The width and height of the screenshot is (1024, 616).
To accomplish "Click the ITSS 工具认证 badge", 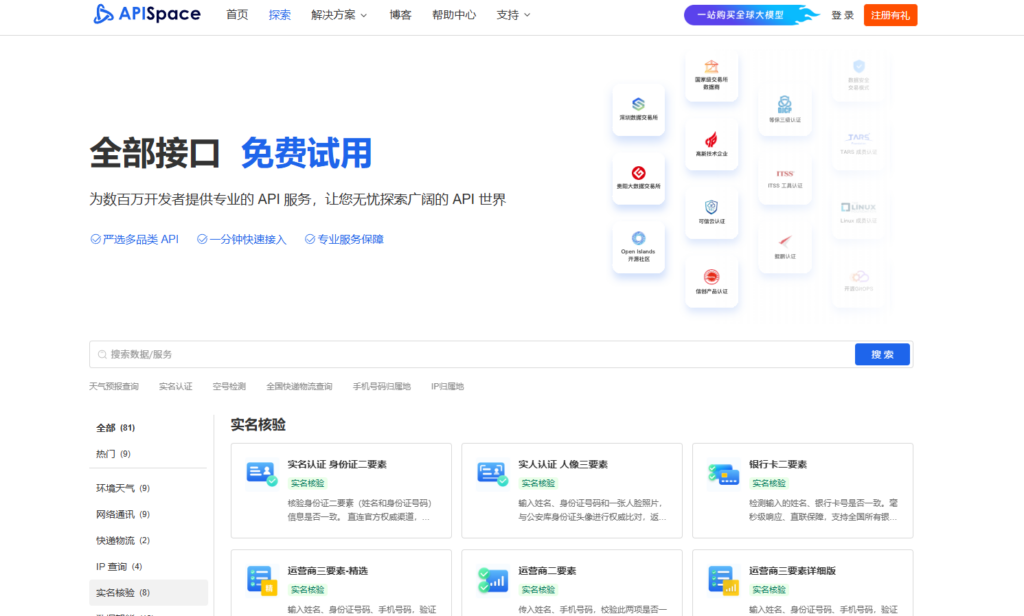I will coord(784,178).
